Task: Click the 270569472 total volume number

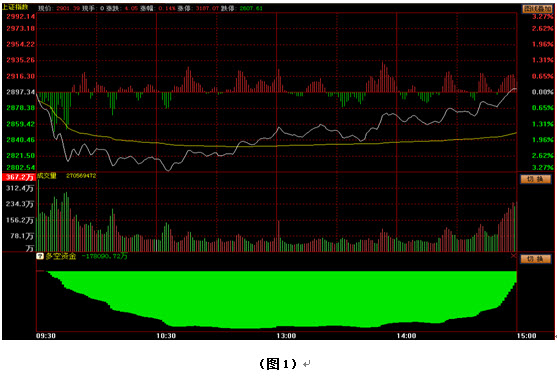Action: pos(81,176)
